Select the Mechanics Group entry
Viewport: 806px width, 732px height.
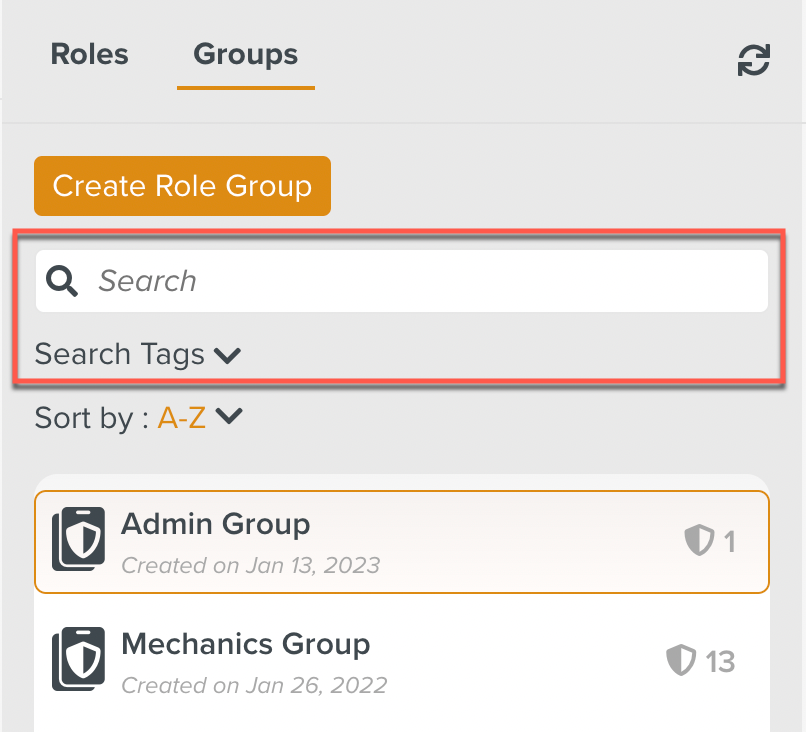[400, 660]
